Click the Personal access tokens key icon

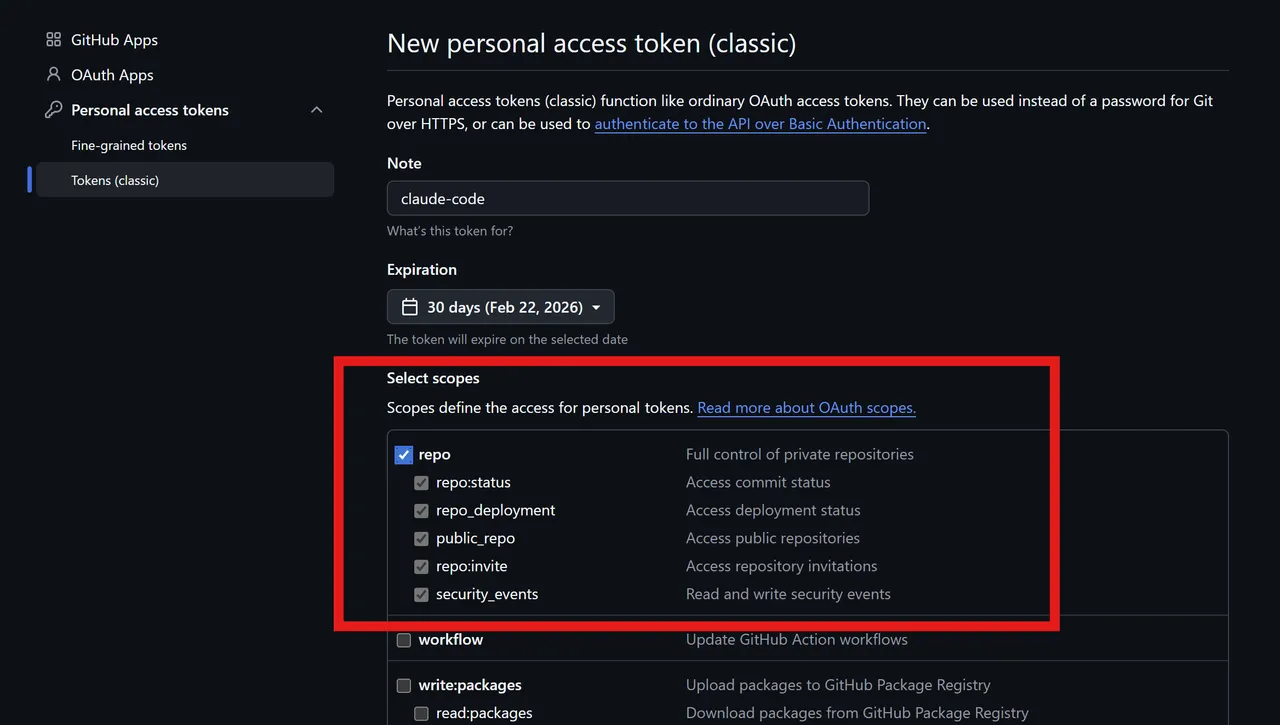coord(54,110)
